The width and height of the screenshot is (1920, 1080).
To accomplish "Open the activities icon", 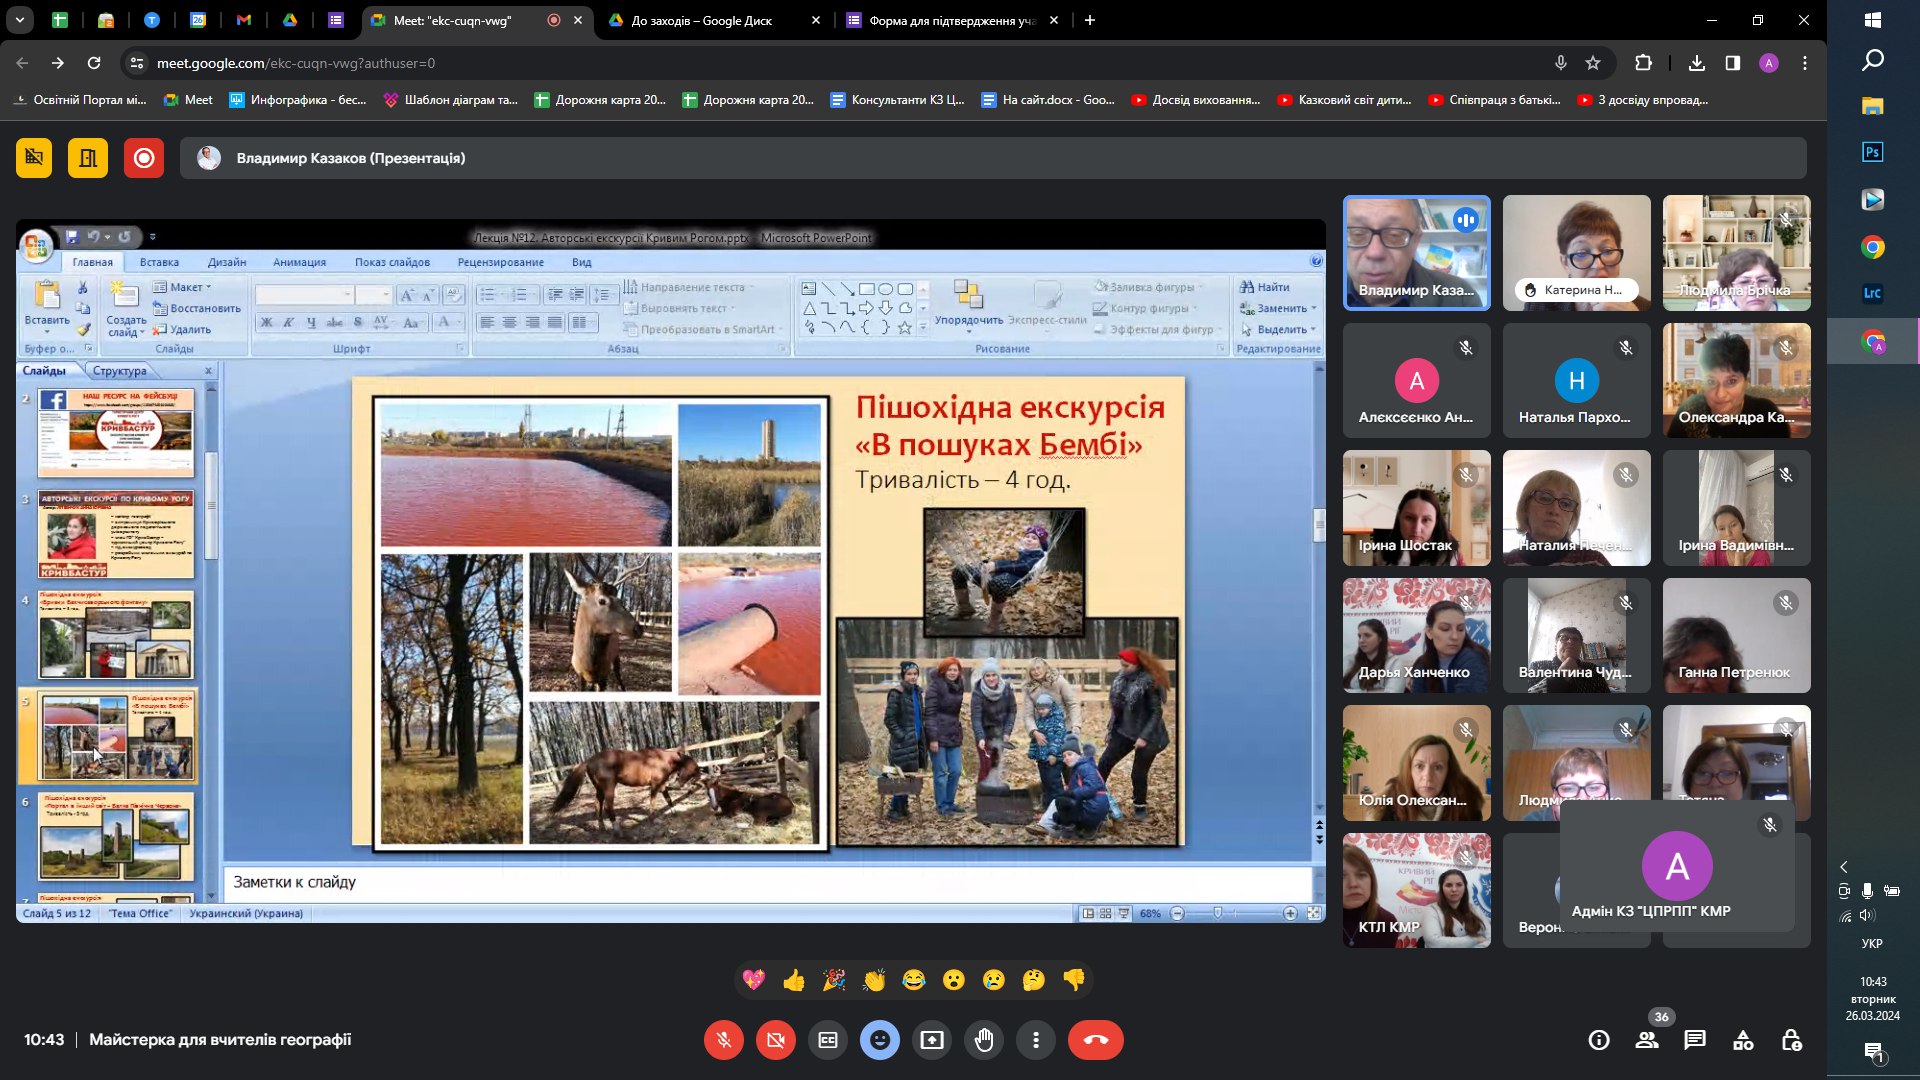I will [1743, 1040].
